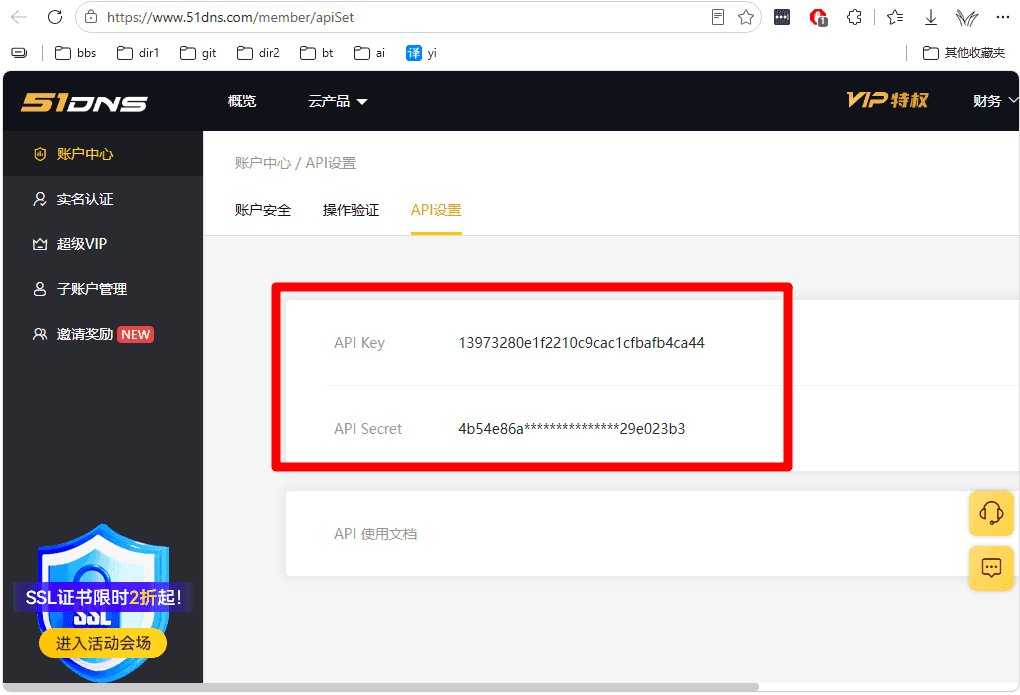1020x695 pixels.
Task: Click the dark calendar extension icon
Action: click(782, 17)
